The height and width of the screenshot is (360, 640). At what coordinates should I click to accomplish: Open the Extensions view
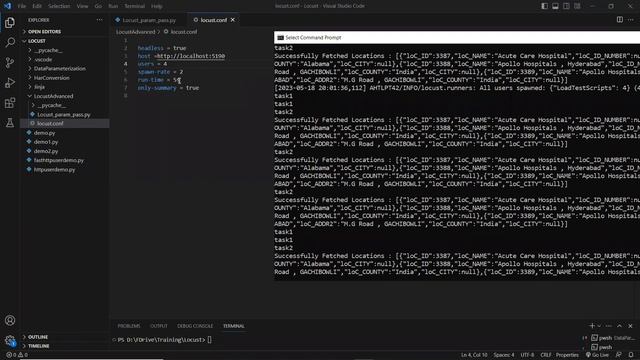10,102
